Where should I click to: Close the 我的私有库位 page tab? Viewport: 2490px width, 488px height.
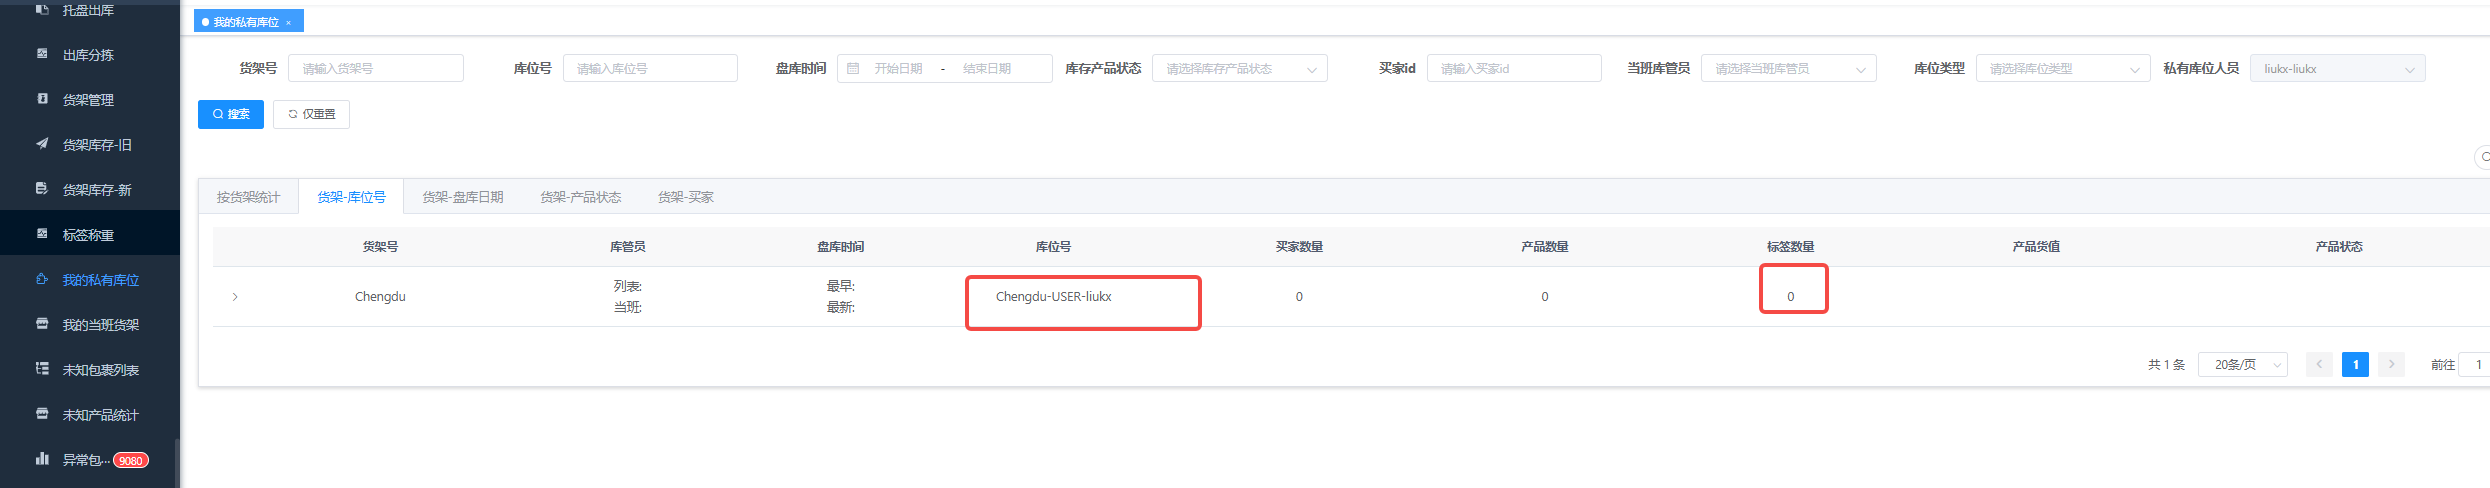(288, 22)
